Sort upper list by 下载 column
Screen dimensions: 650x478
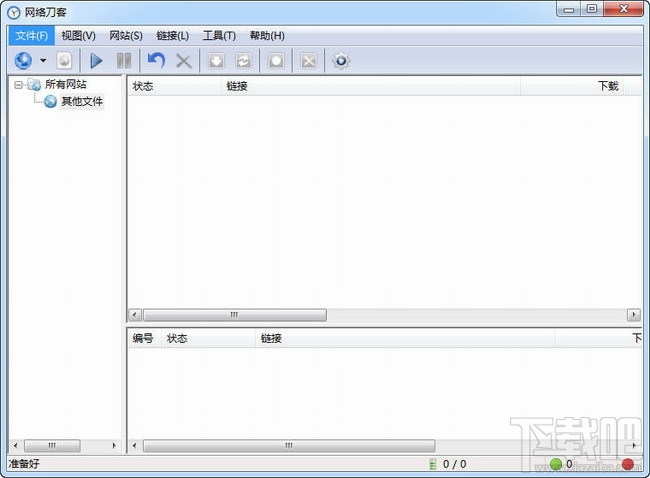(x=573, y=86)
